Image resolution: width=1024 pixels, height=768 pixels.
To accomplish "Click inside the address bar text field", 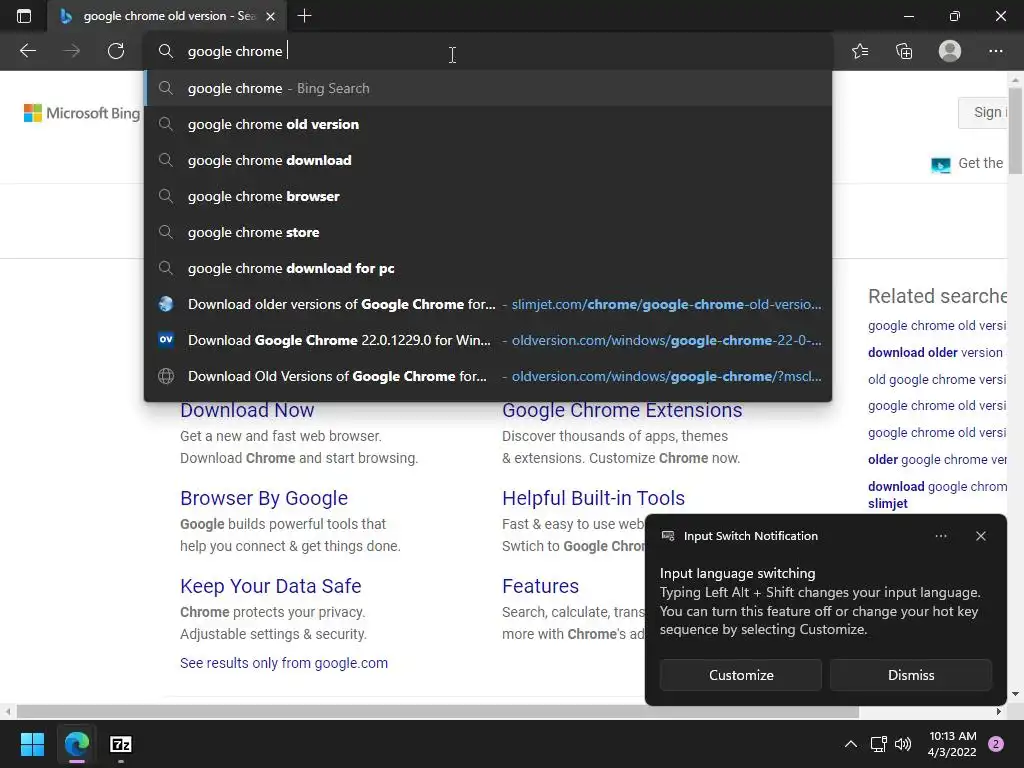I will (x=490, y=51).
